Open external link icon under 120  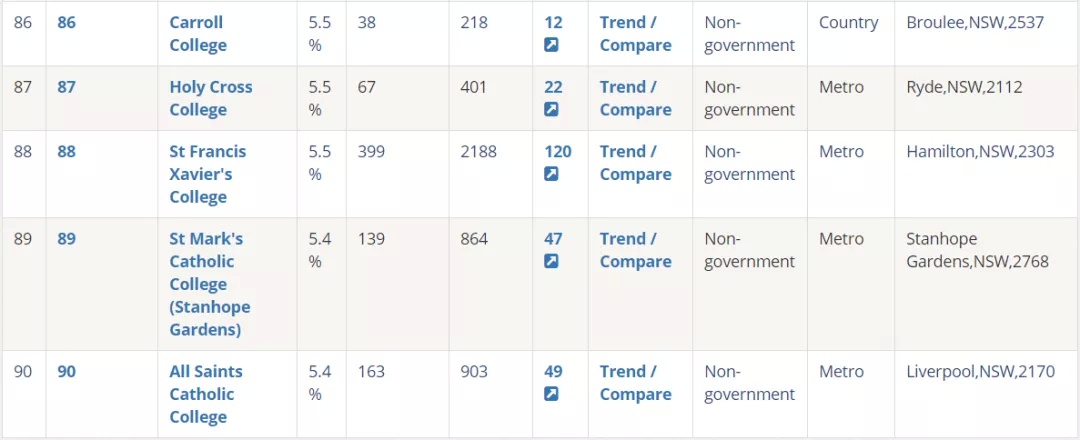pyautogui.click(x=551, y=174)
